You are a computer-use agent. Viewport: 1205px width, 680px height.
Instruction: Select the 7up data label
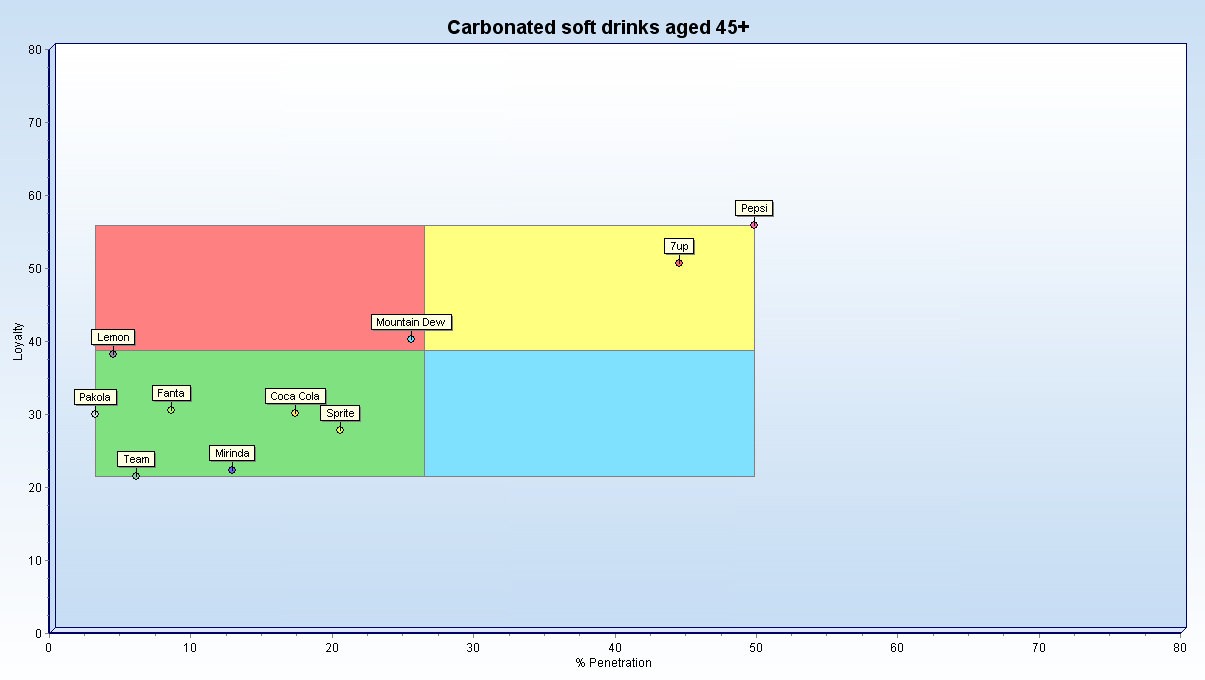point(679,246)
